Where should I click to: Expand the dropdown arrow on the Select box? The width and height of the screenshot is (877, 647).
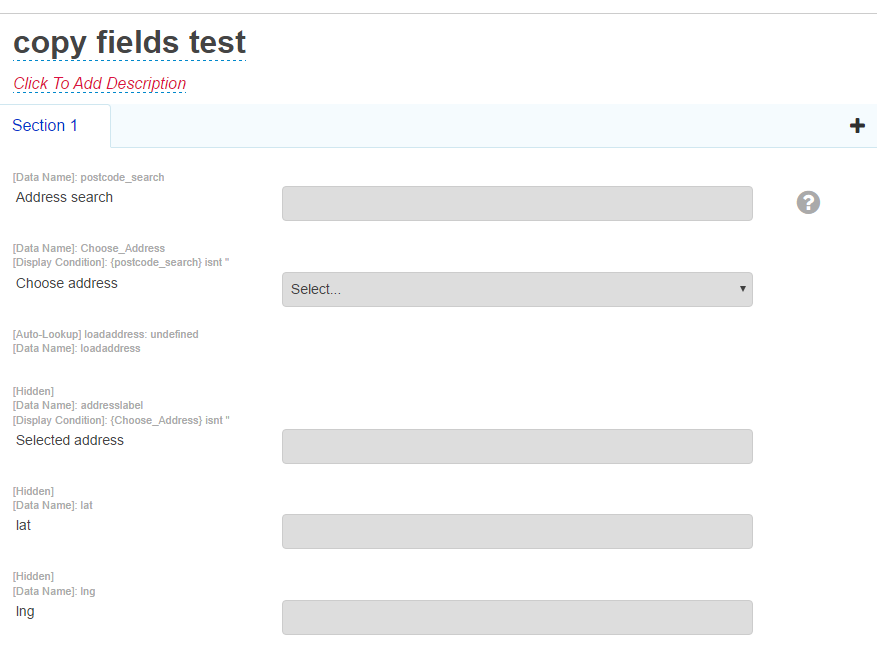click(x=743, y=289)
